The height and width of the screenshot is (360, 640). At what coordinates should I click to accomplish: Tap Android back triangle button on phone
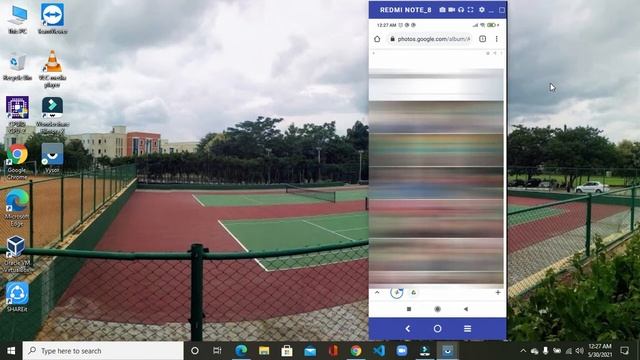466,309
